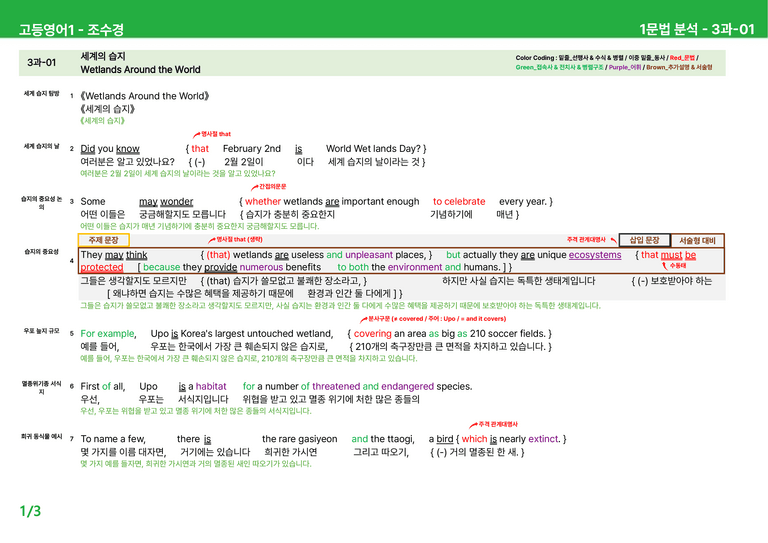Click the annotation '분사구문 (= covered / 주어 : Upo…)'

click(437, 319)
